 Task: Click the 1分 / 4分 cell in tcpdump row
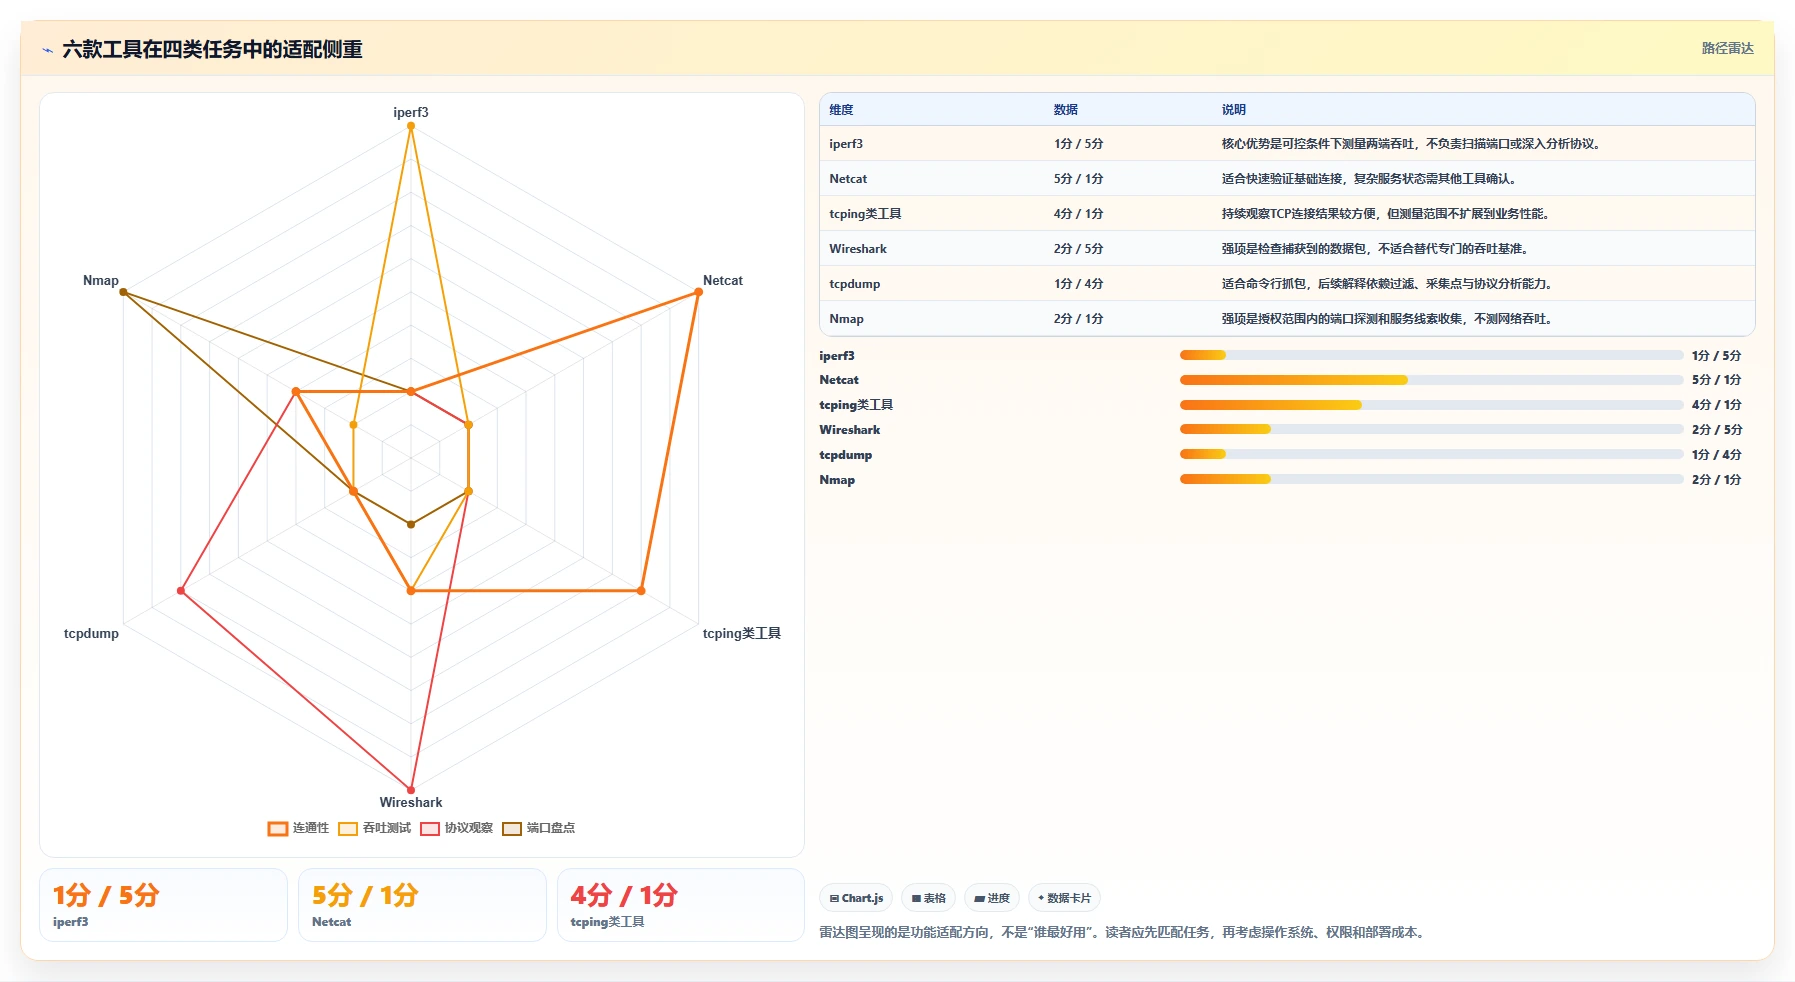tap(1078, 284)
